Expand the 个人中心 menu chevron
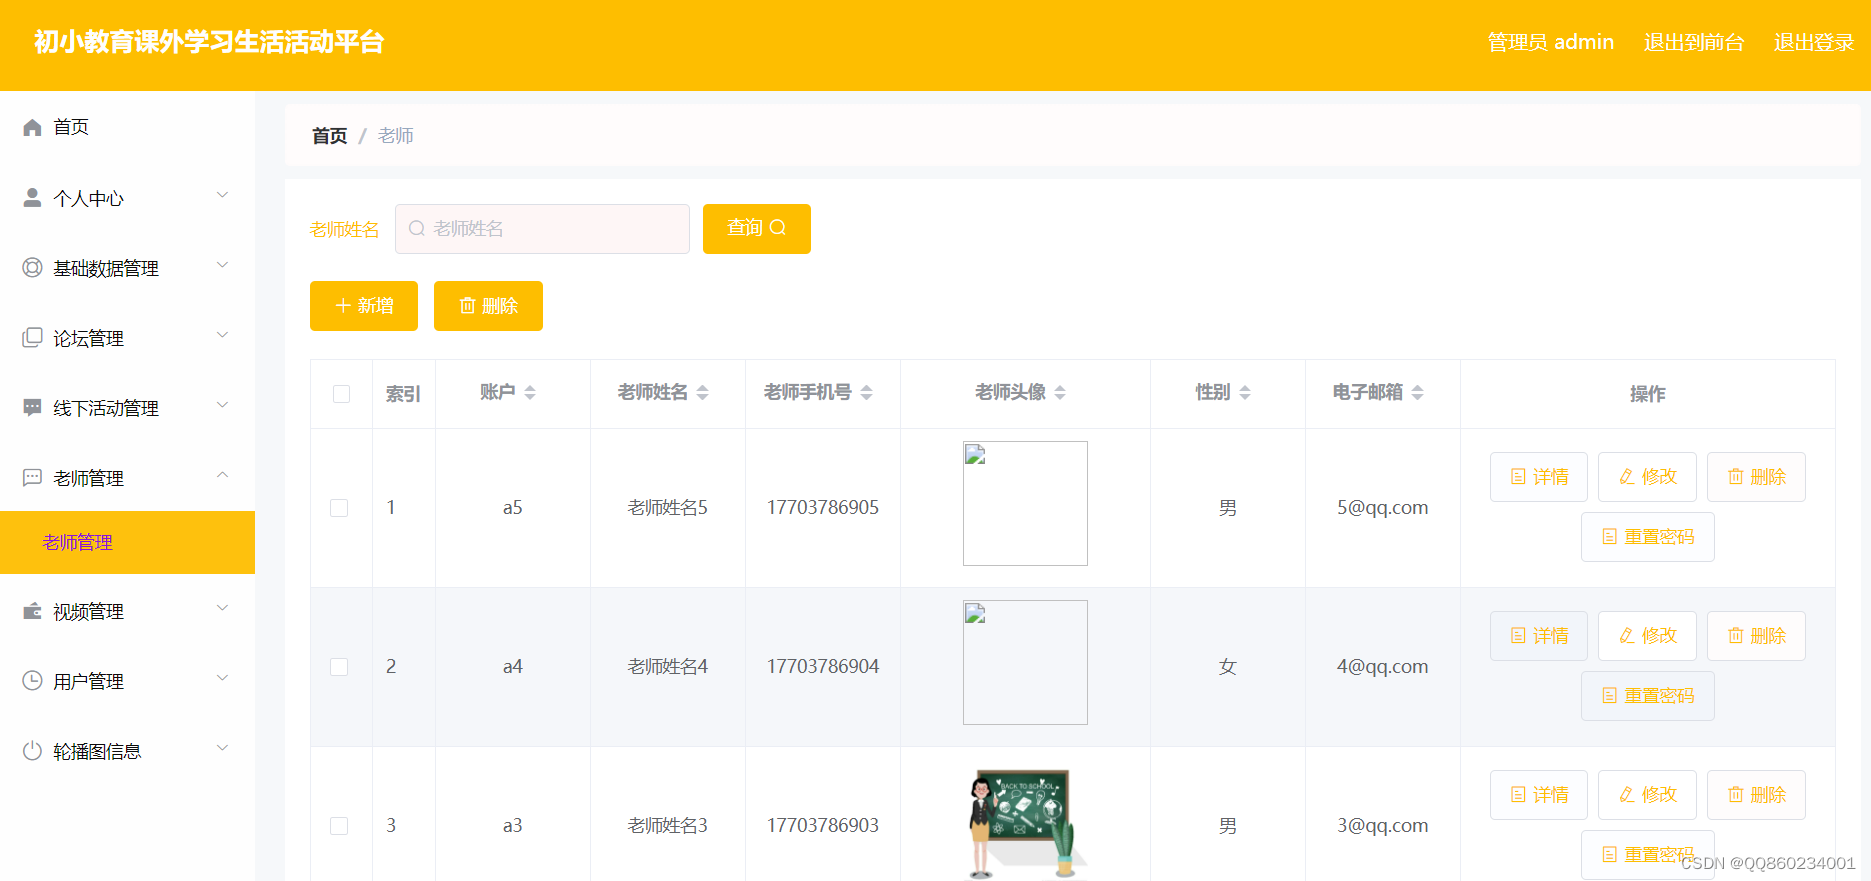 (223, 195)
